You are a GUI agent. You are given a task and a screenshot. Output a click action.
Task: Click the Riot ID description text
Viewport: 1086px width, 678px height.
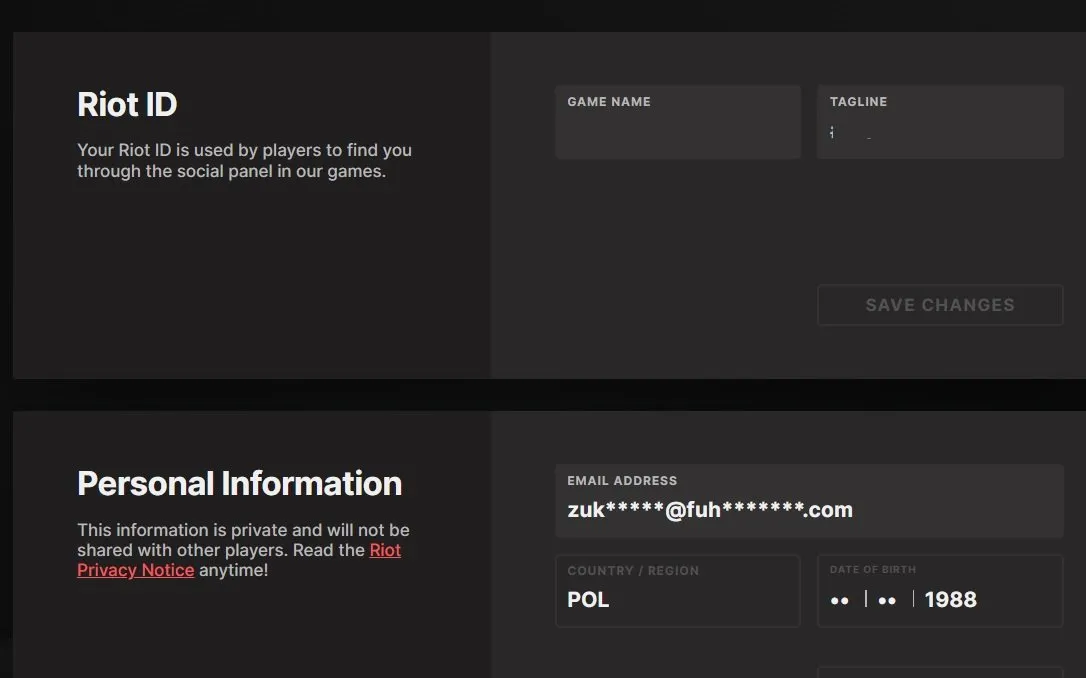(x=244, y=161)
